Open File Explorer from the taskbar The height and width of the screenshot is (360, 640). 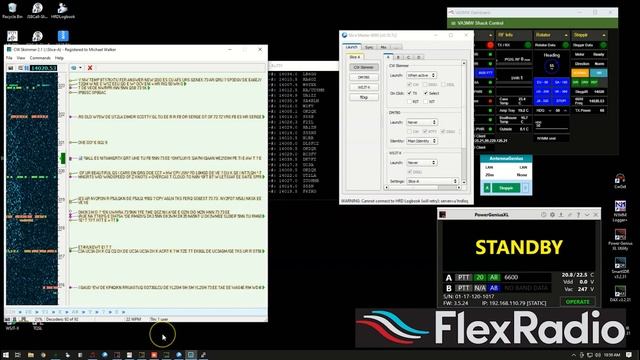coord(31,355)
